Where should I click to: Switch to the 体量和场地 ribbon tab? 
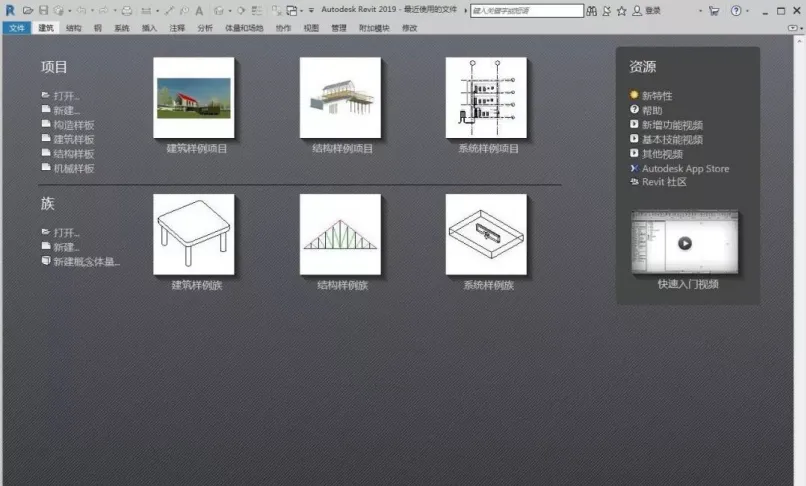pyautogui.click(x=244, y=28)
